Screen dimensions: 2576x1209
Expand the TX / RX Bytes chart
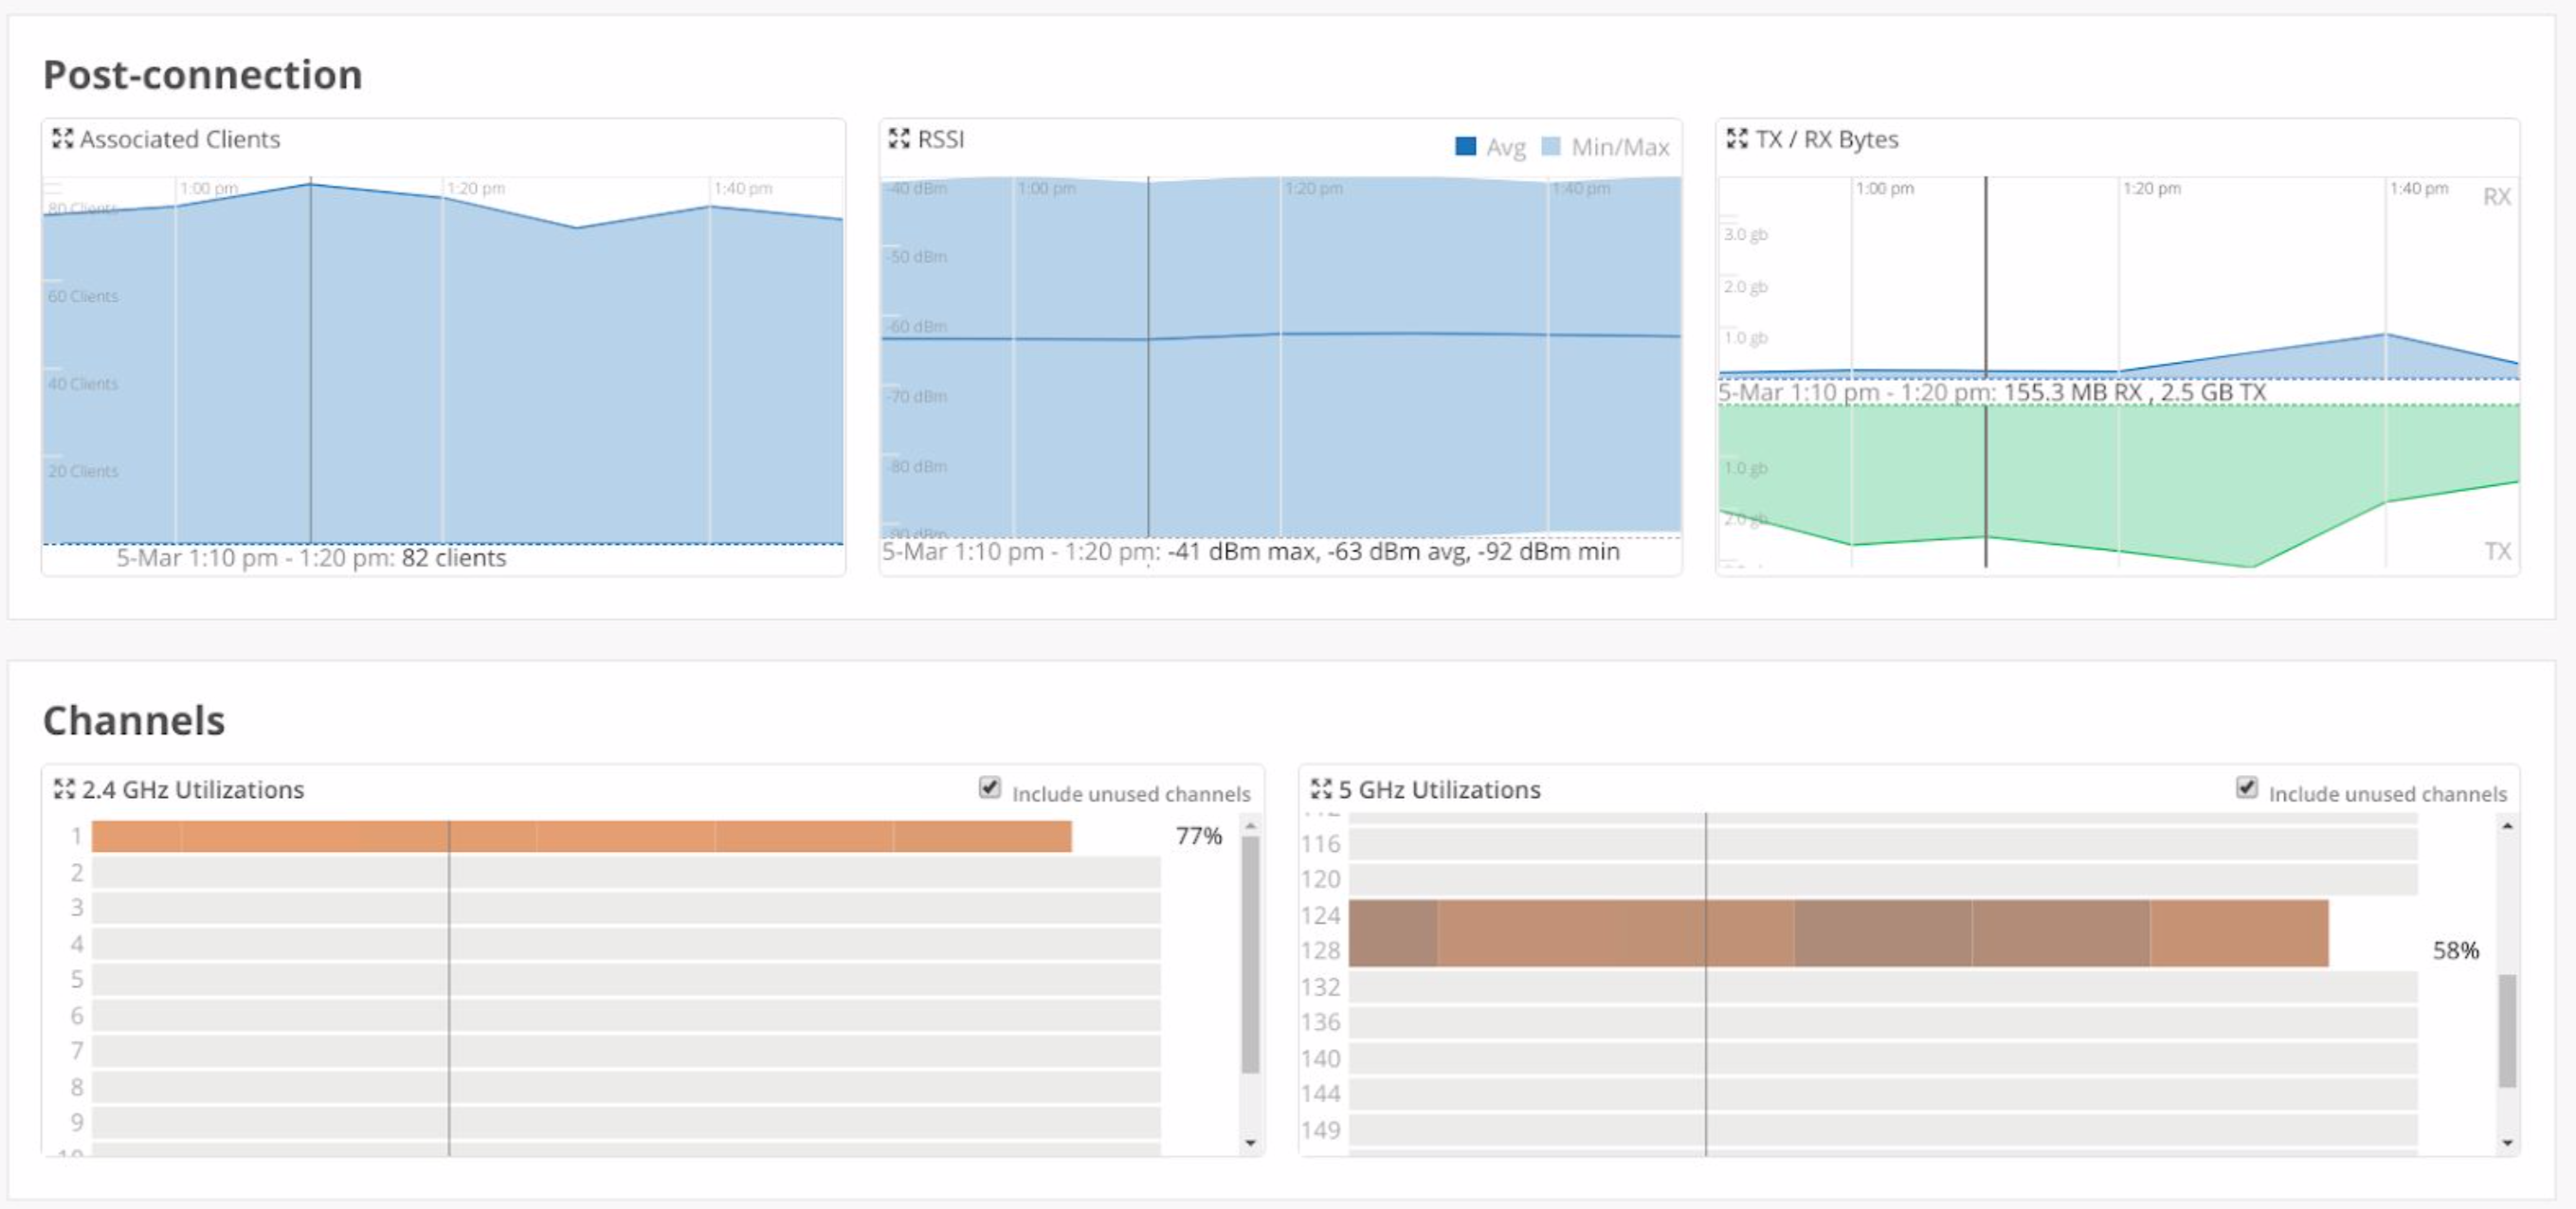click(1737, 138)
